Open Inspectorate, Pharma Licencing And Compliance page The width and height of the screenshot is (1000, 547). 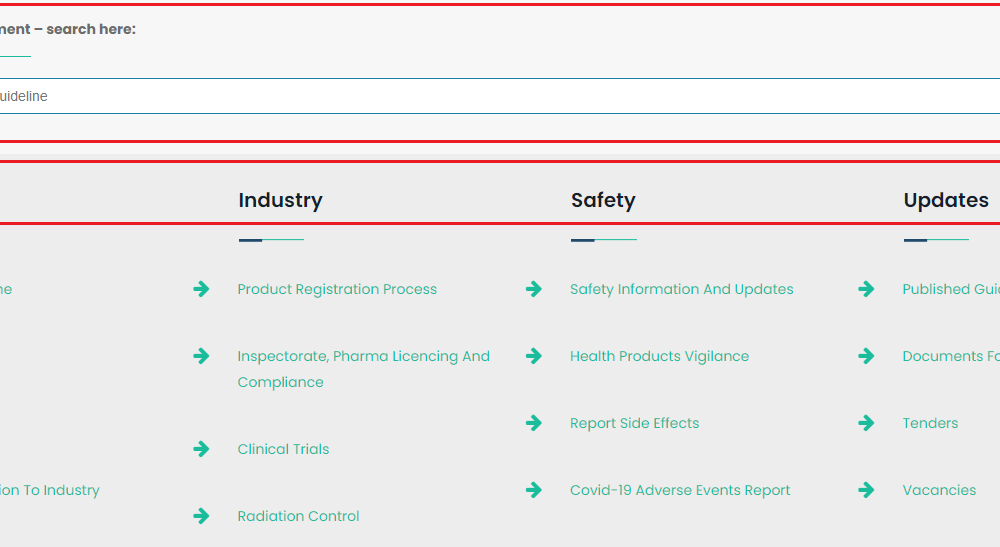[363, 357]
